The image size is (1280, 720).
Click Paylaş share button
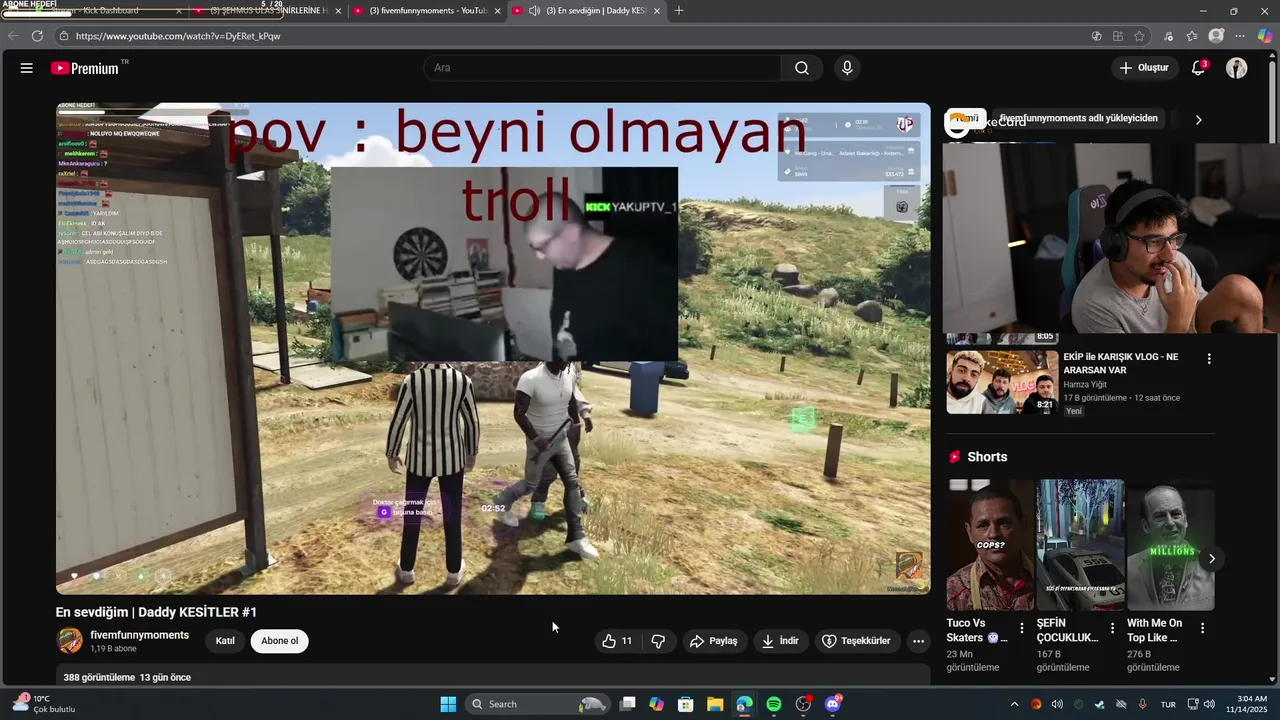click(x=714, y=641)
